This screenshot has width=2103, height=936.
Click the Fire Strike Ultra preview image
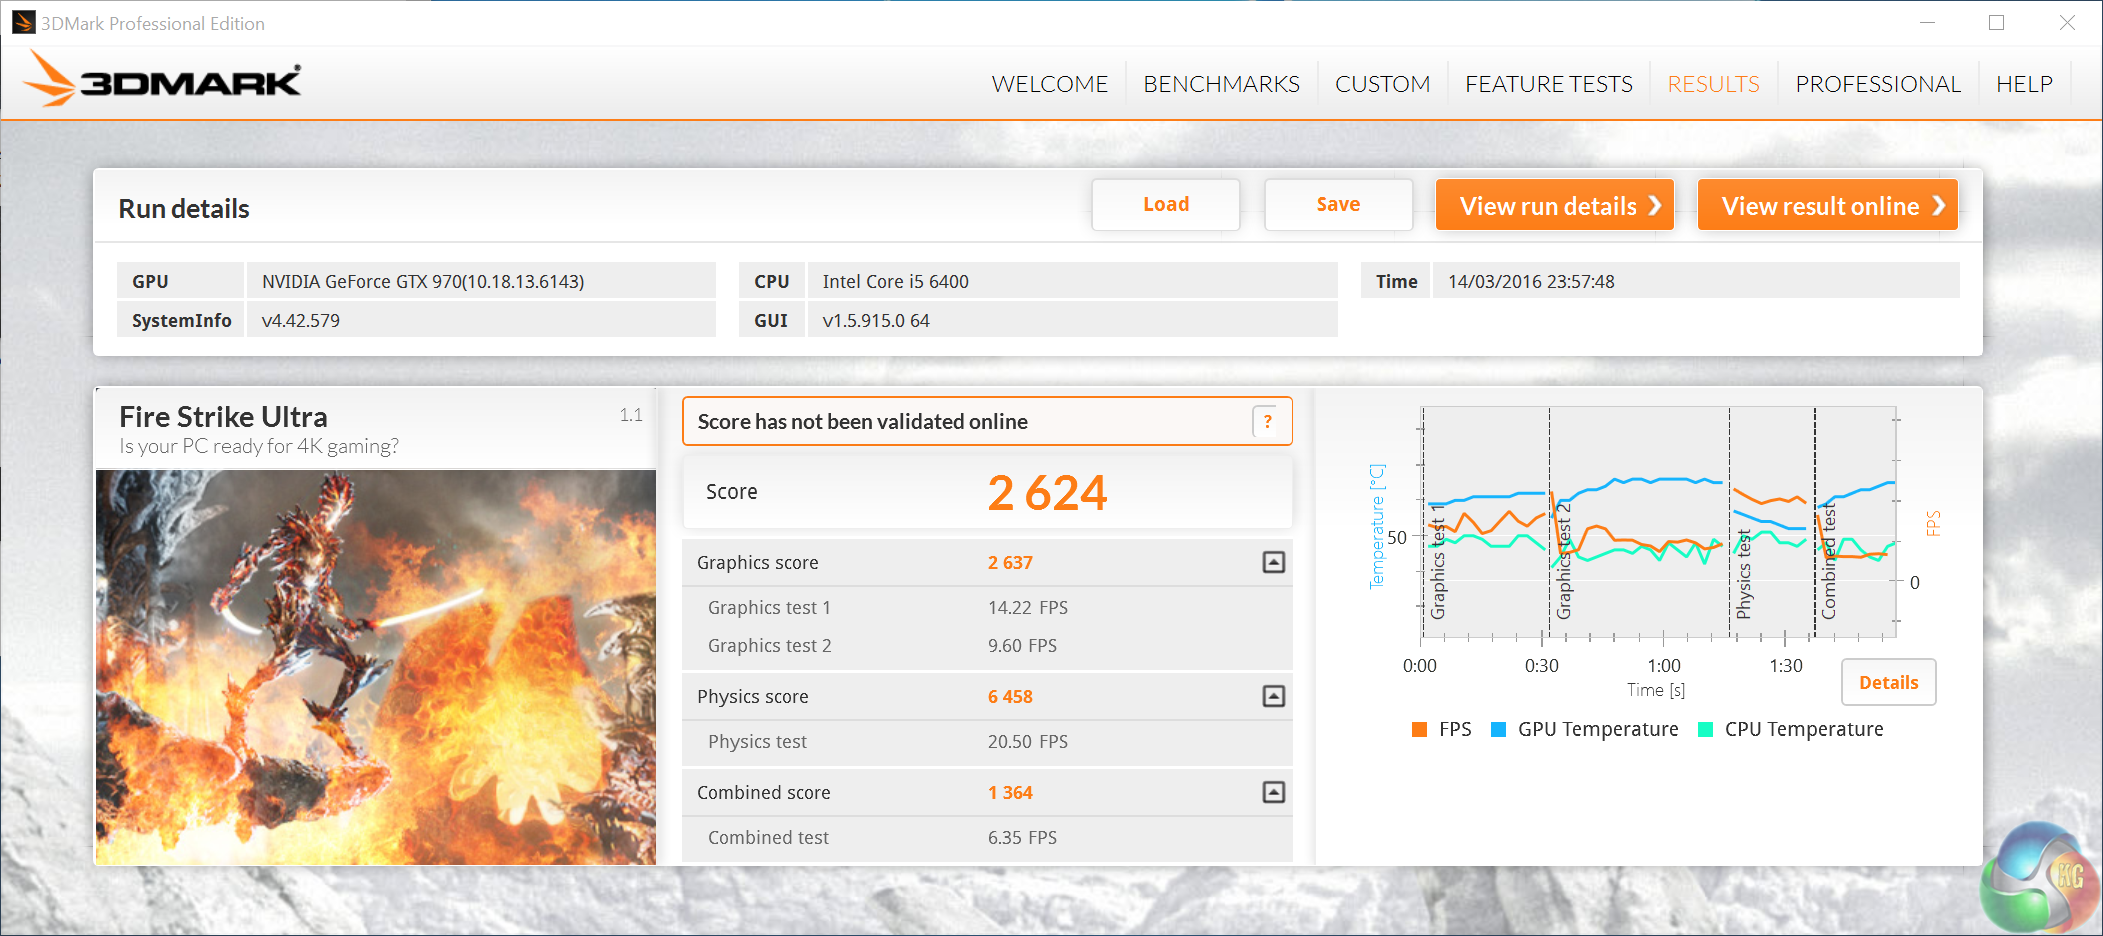(376, 667)
